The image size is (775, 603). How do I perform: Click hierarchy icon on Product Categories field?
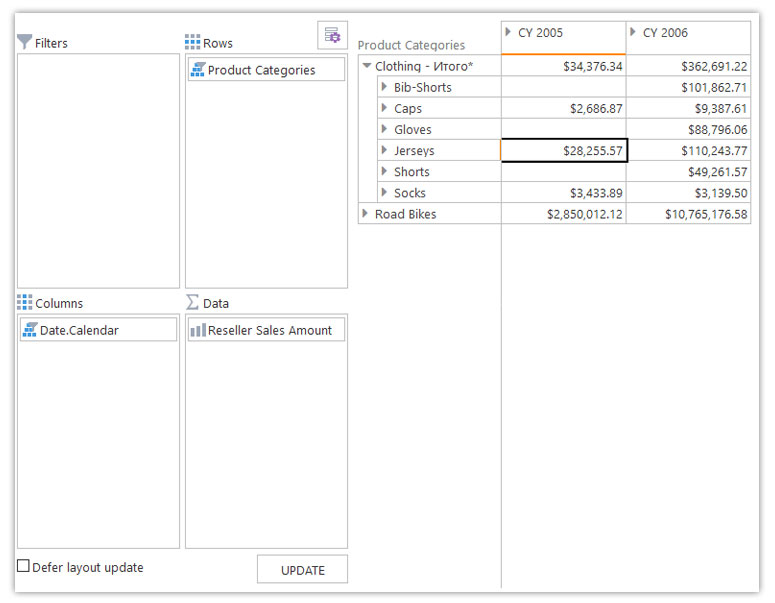[x=198, y=69]
